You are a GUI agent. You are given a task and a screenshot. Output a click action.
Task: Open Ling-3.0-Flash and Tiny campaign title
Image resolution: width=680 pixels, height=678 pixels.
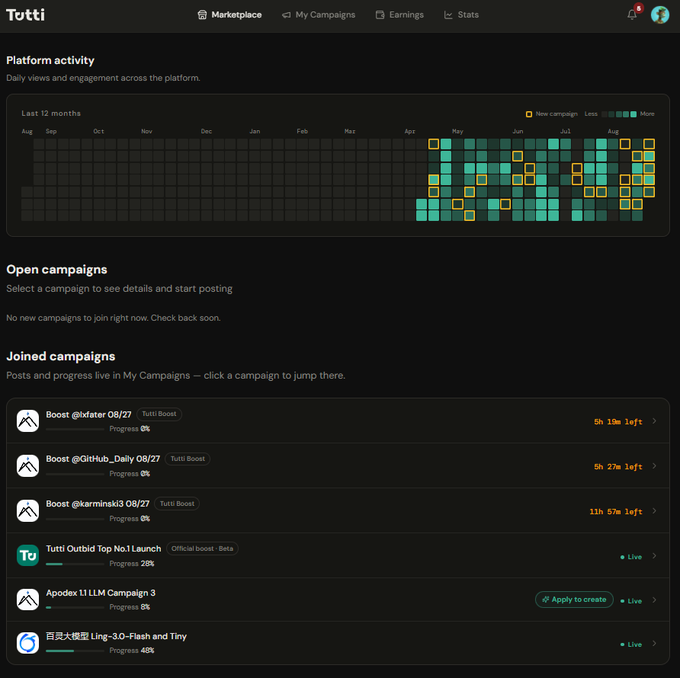point(116,636)
